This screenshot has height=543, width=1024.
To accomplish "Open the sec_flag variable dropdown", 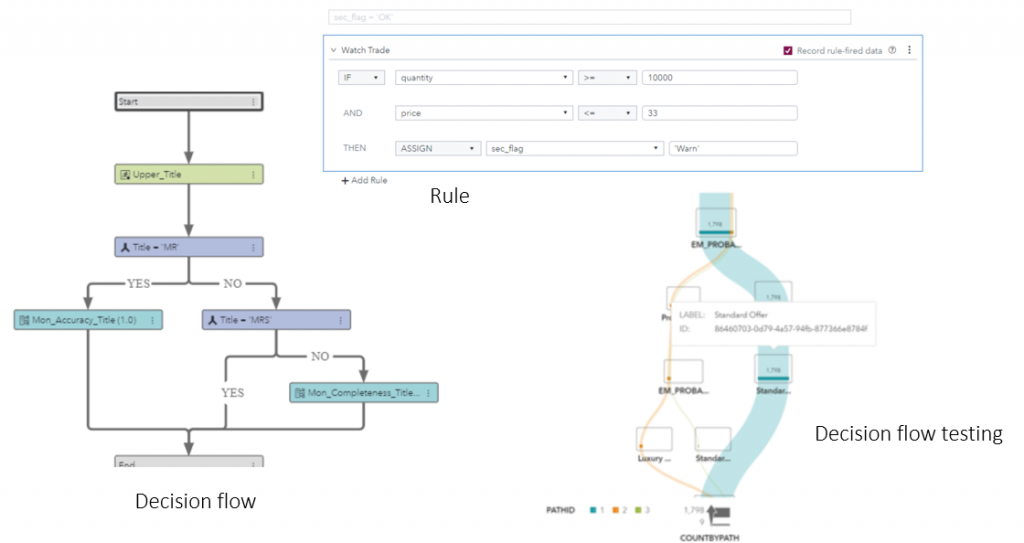I will tap(574, 148).
